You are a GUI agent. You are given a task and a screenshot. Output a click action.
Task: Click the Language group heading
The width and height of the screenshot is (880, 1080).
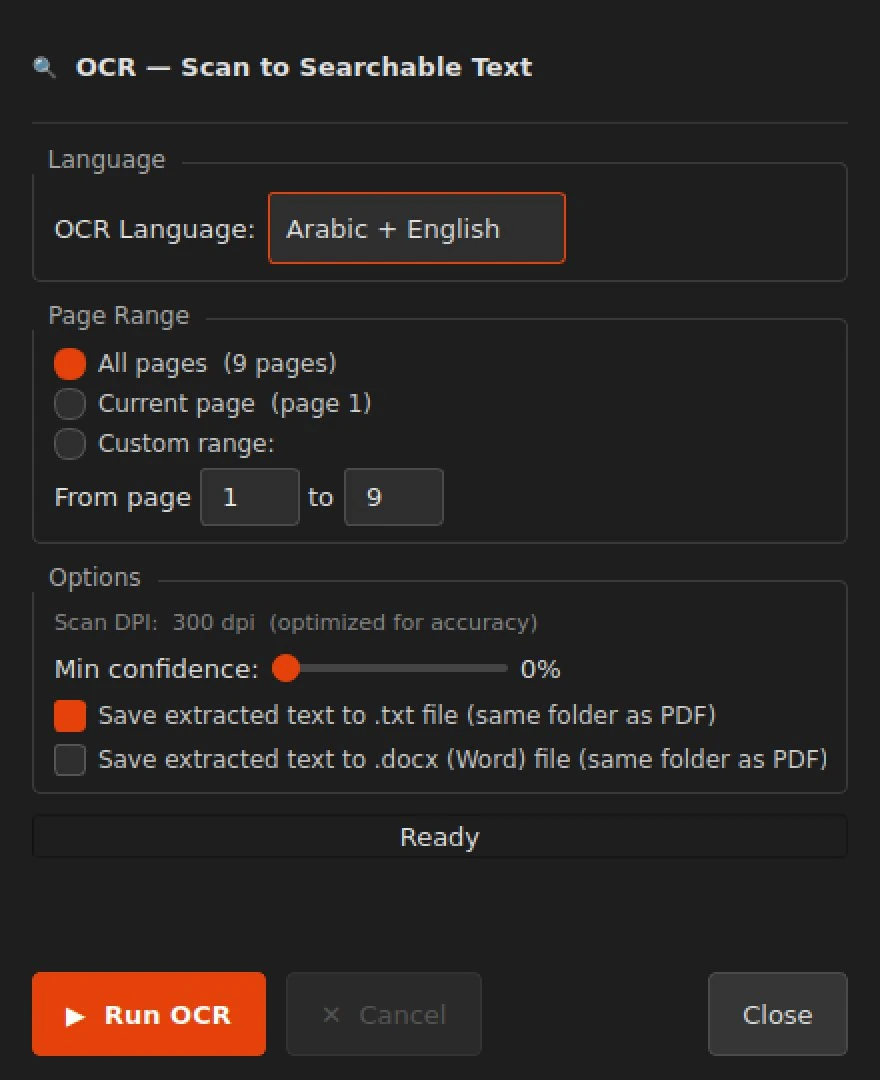107,160
